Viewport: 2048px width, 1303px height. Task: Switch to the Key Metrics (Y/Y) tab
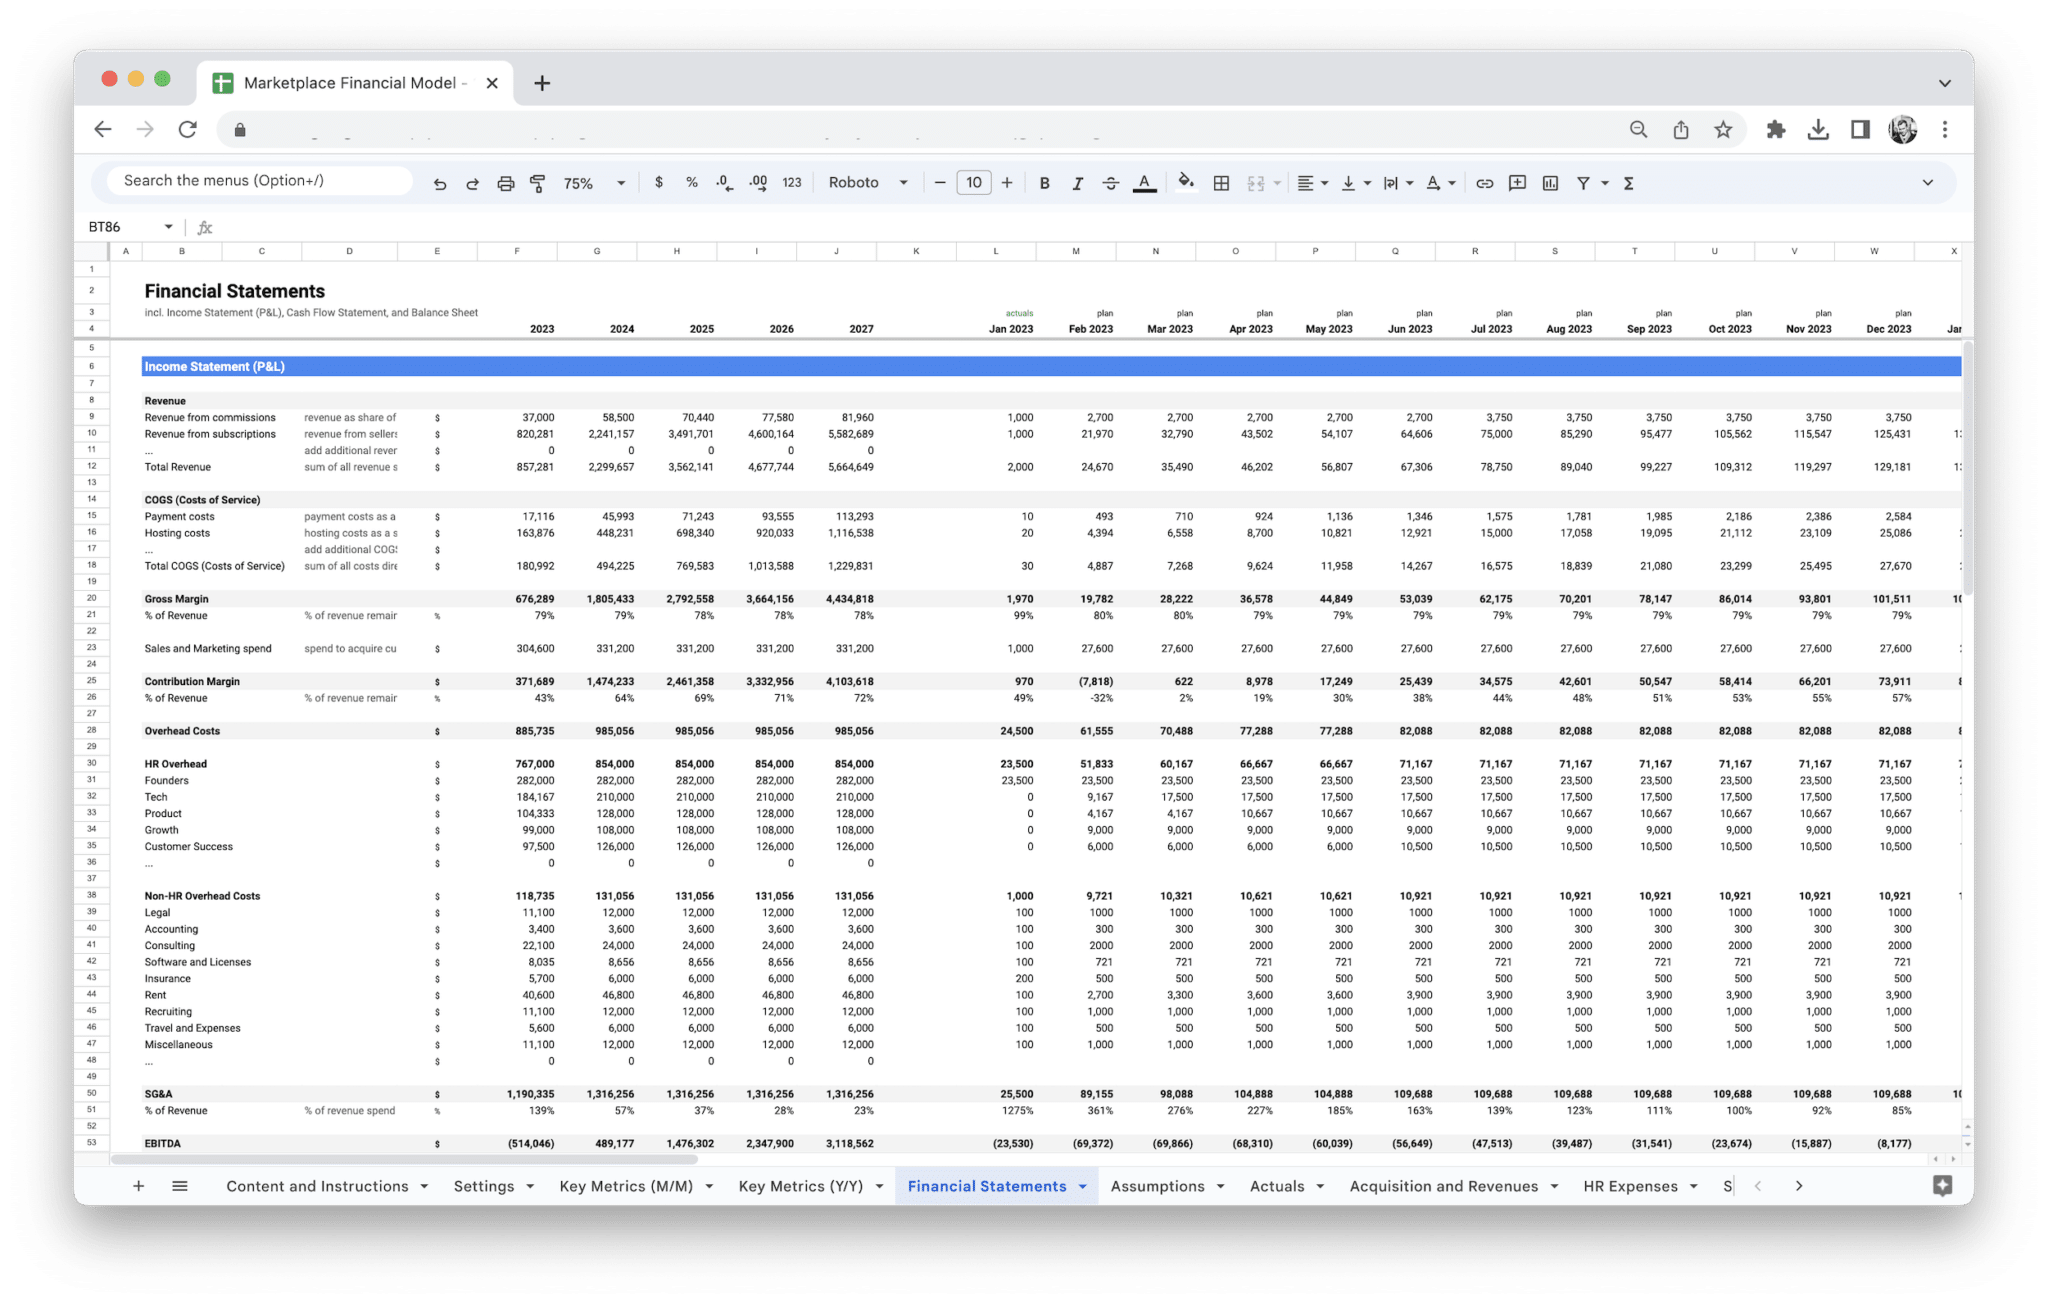tap(800, 1186)
